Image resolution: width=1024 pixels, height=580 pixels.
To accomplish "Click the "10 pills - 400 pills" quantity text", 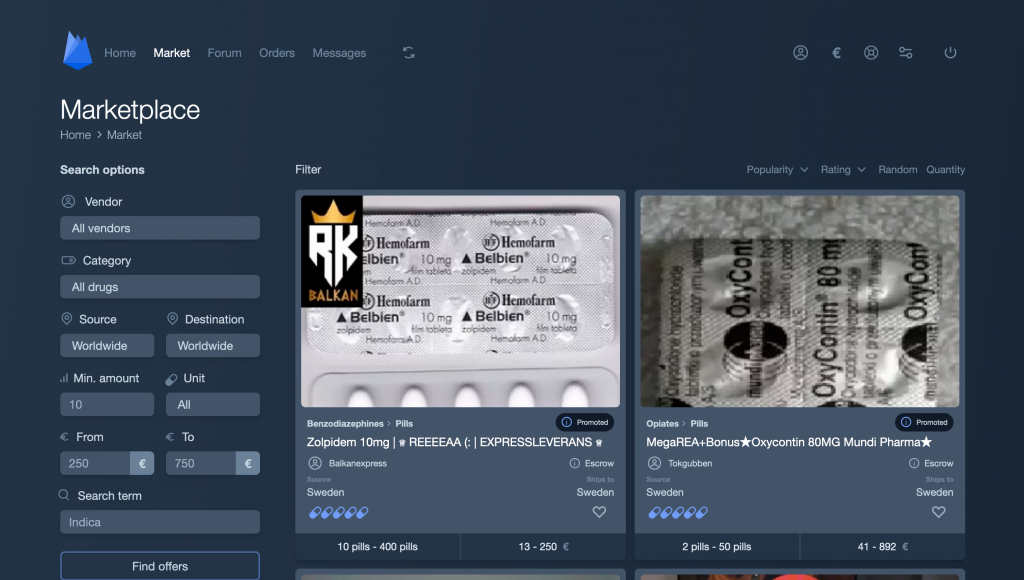I will pos(377,547).
